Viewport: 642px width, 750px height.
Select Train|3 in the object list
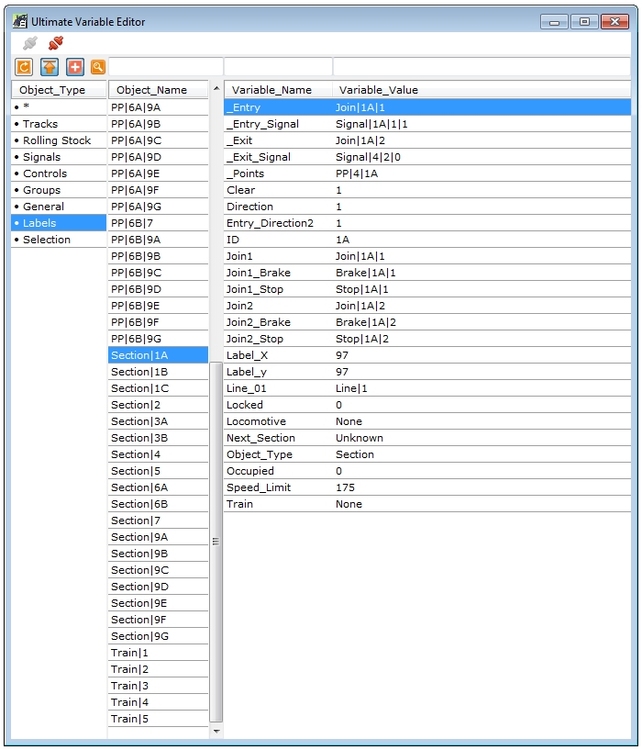(130, 686)
